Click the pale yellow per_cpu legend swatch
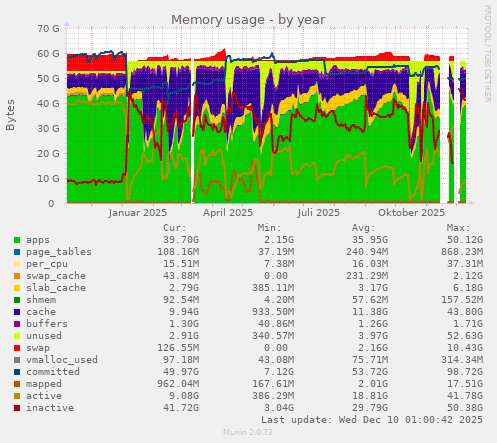497x443 pixels. tap(17, 264)
